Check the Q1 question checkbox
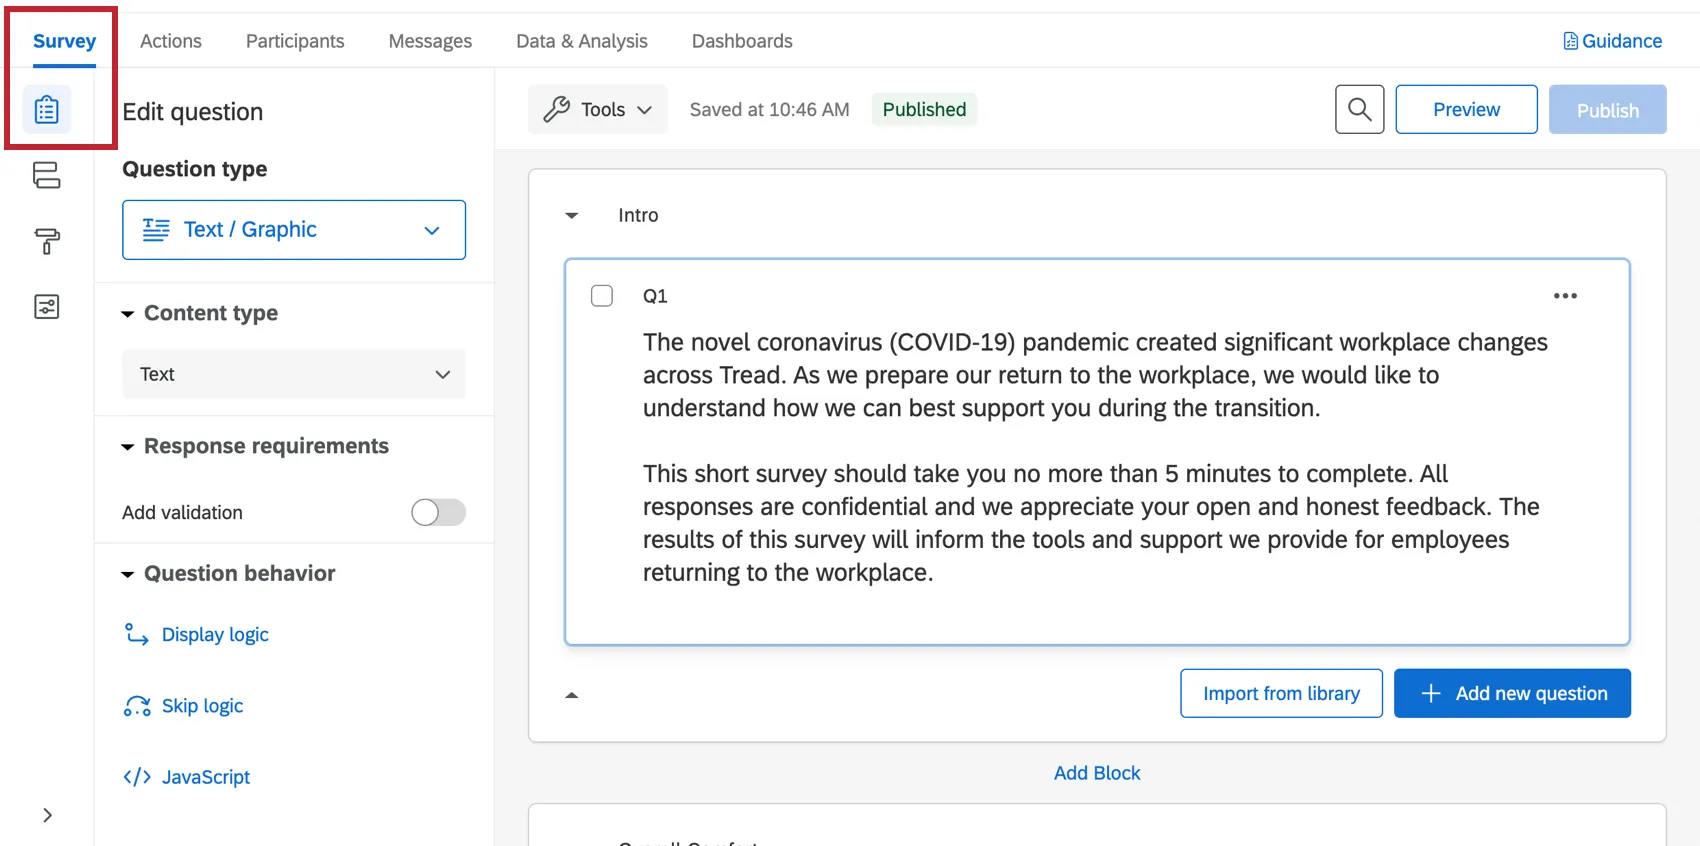 pyautogui.click(x=602, y=296)
